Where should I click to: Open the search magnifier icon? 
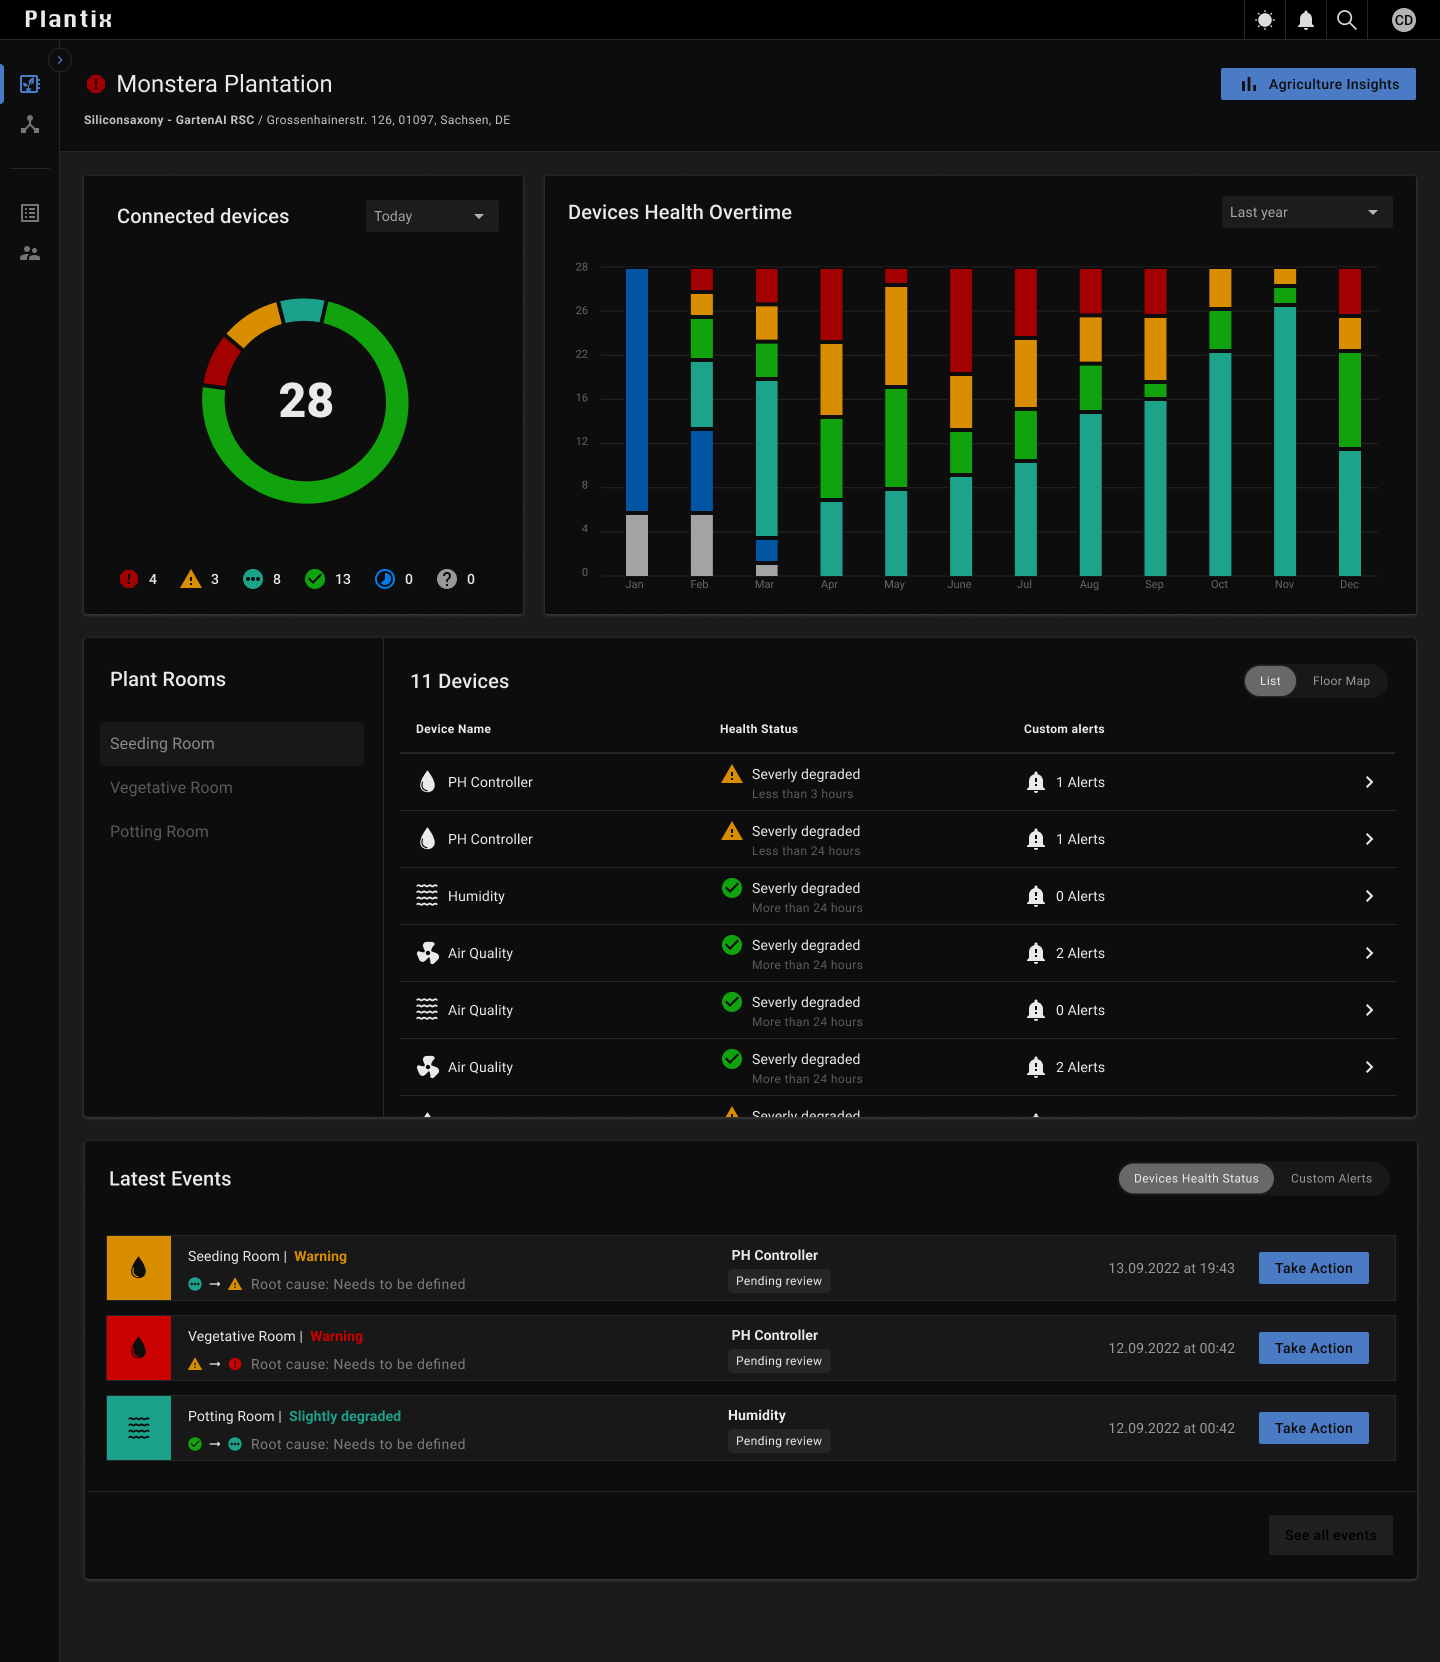[1347, 20]
